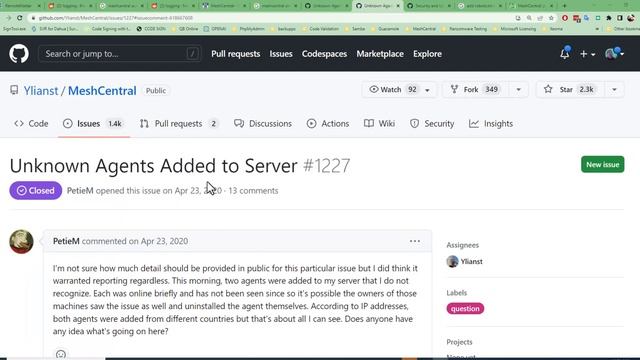Click the 'Labels' sidebar heading
Screen dimensions: 640x360
(x=457, y=293)
